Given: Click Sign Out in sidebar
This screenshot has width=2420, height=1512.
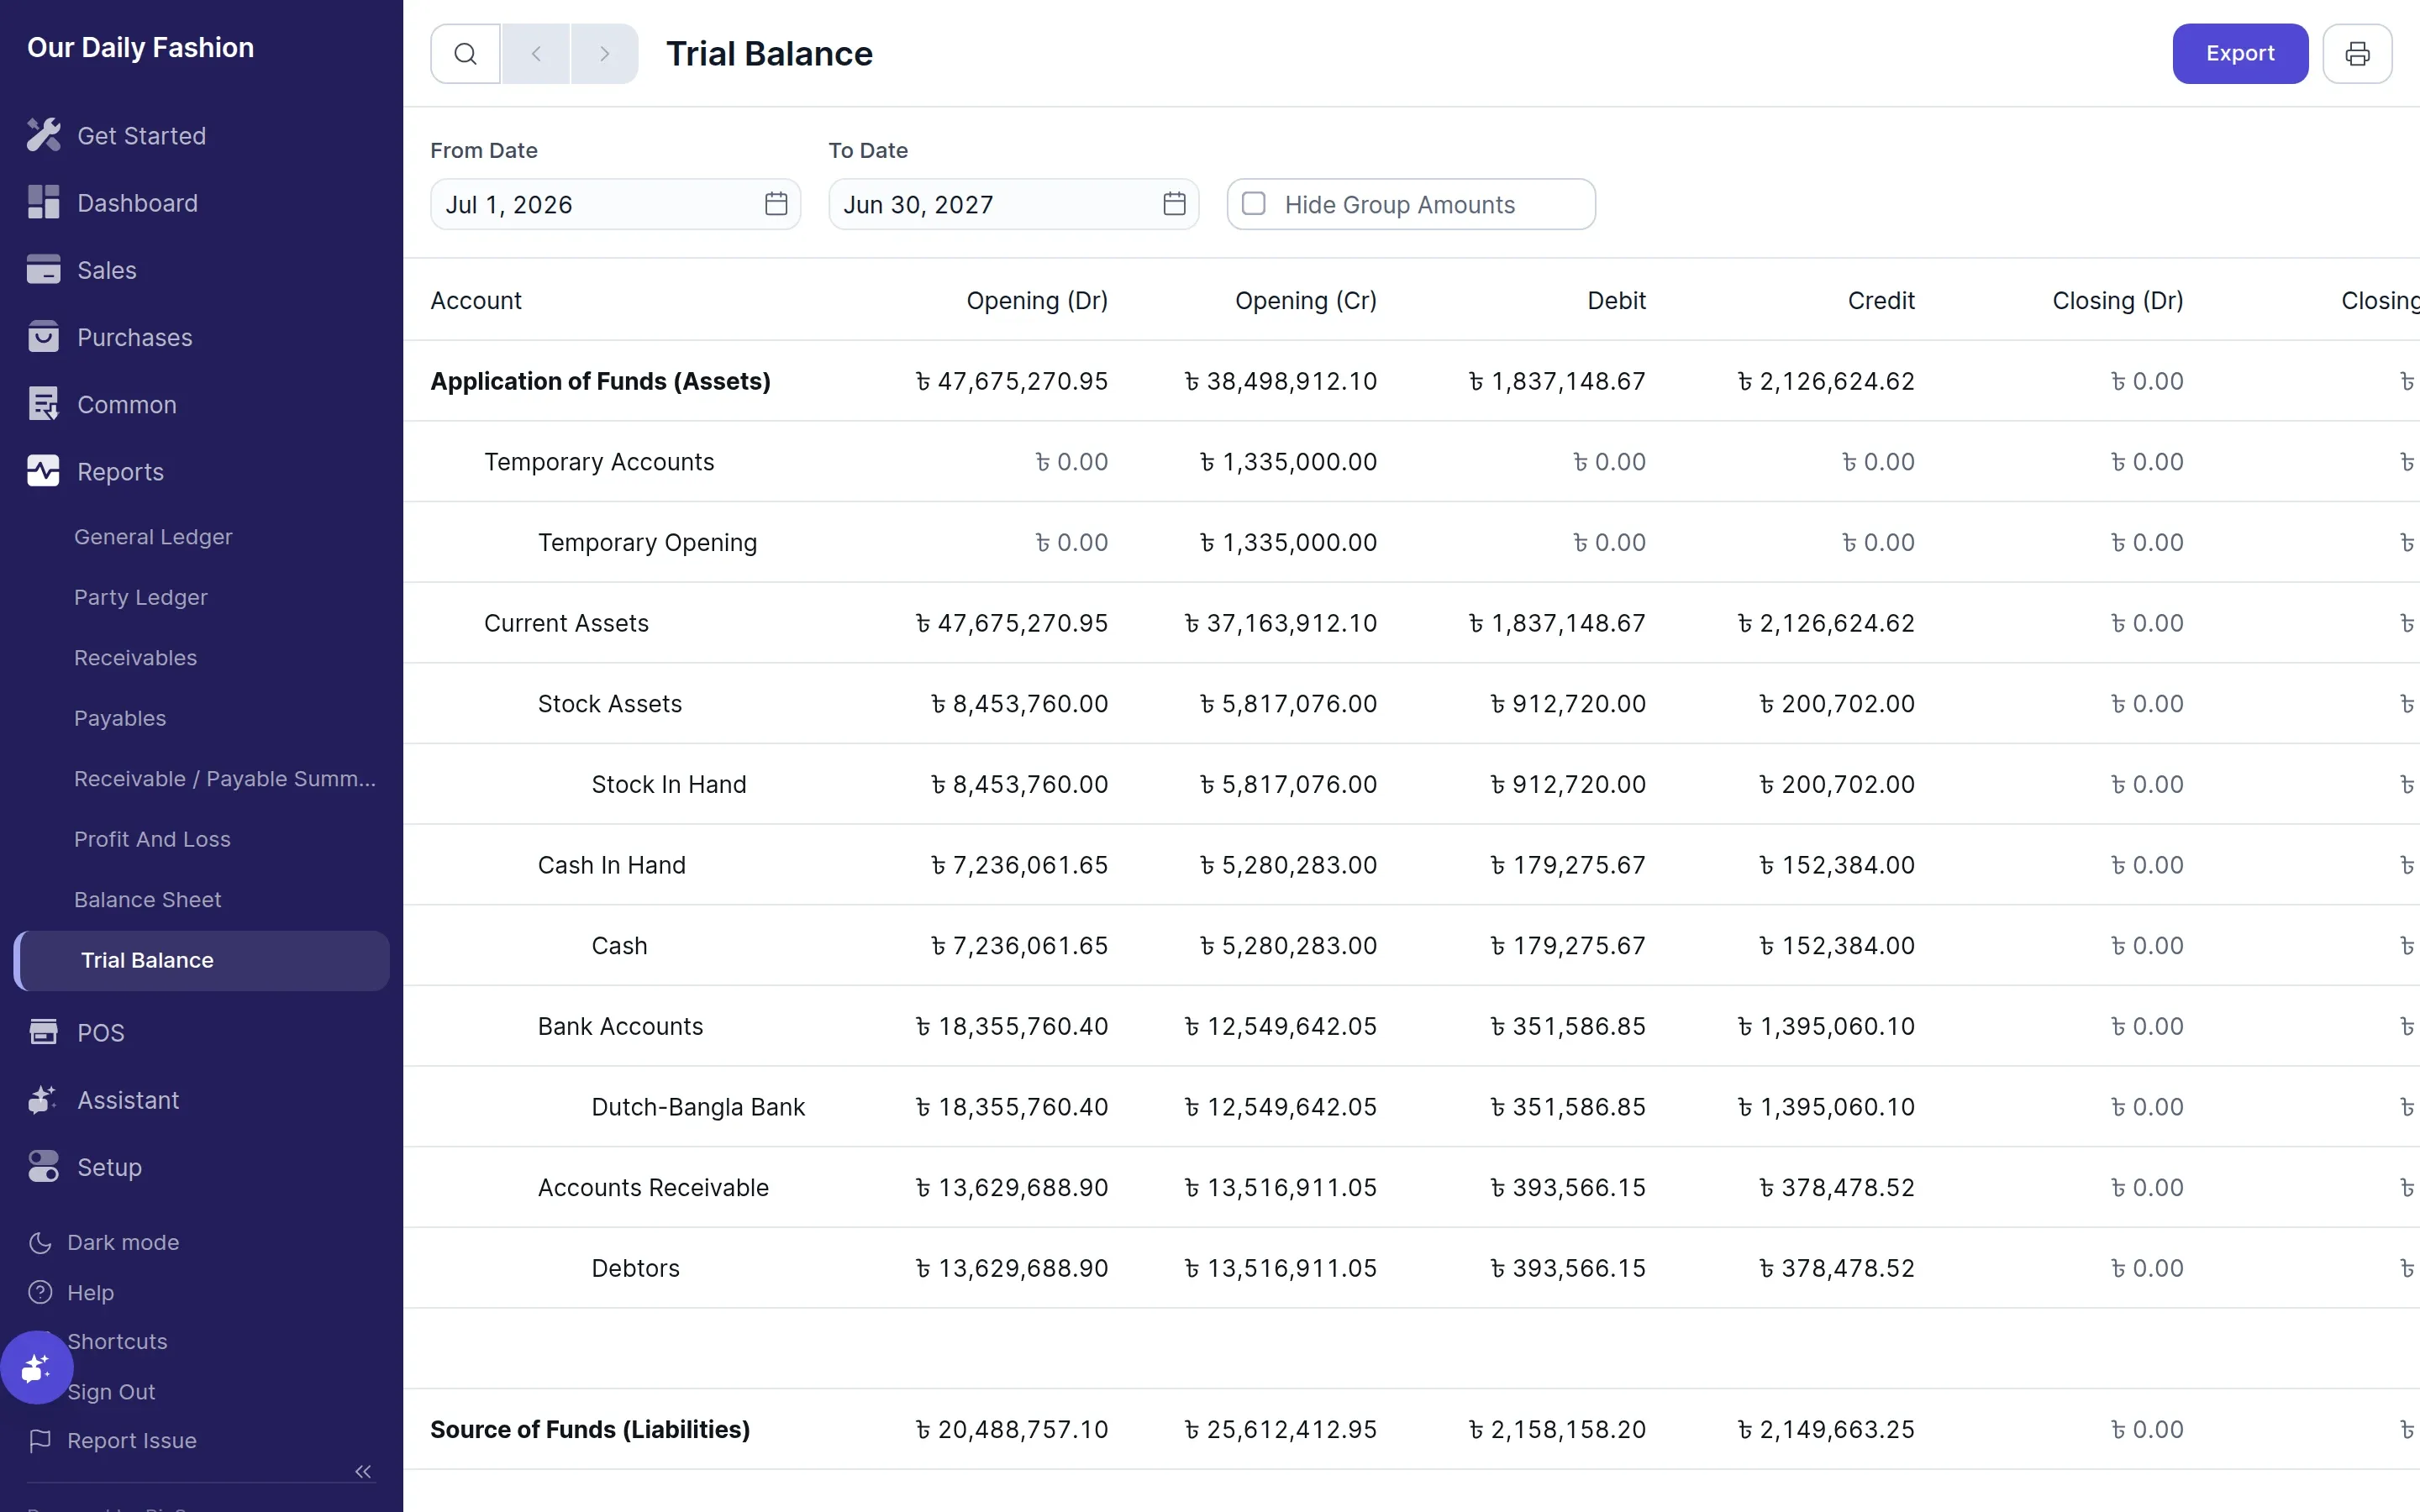Looking at the screenshot, I should (111, 1392).
